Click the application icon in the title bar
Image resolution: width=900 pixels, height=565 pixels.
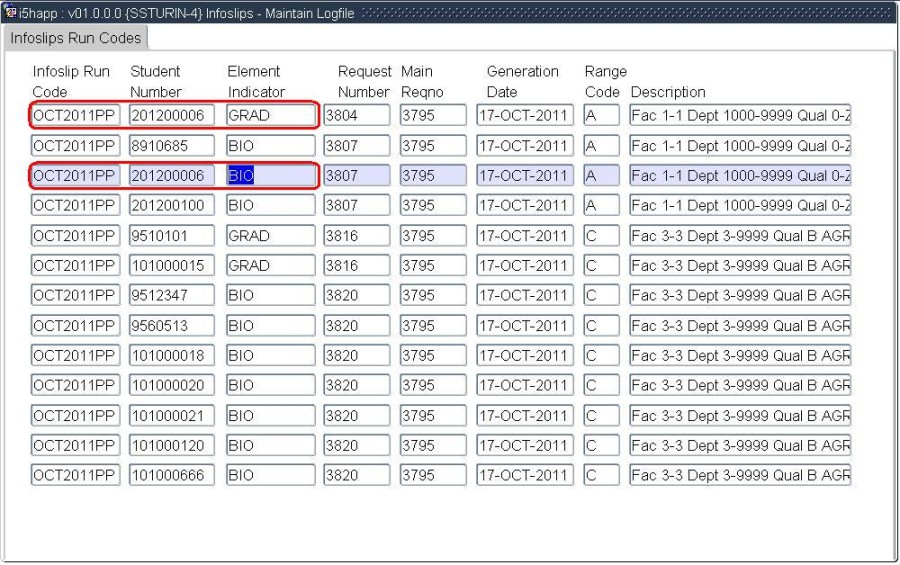(9, 11)
